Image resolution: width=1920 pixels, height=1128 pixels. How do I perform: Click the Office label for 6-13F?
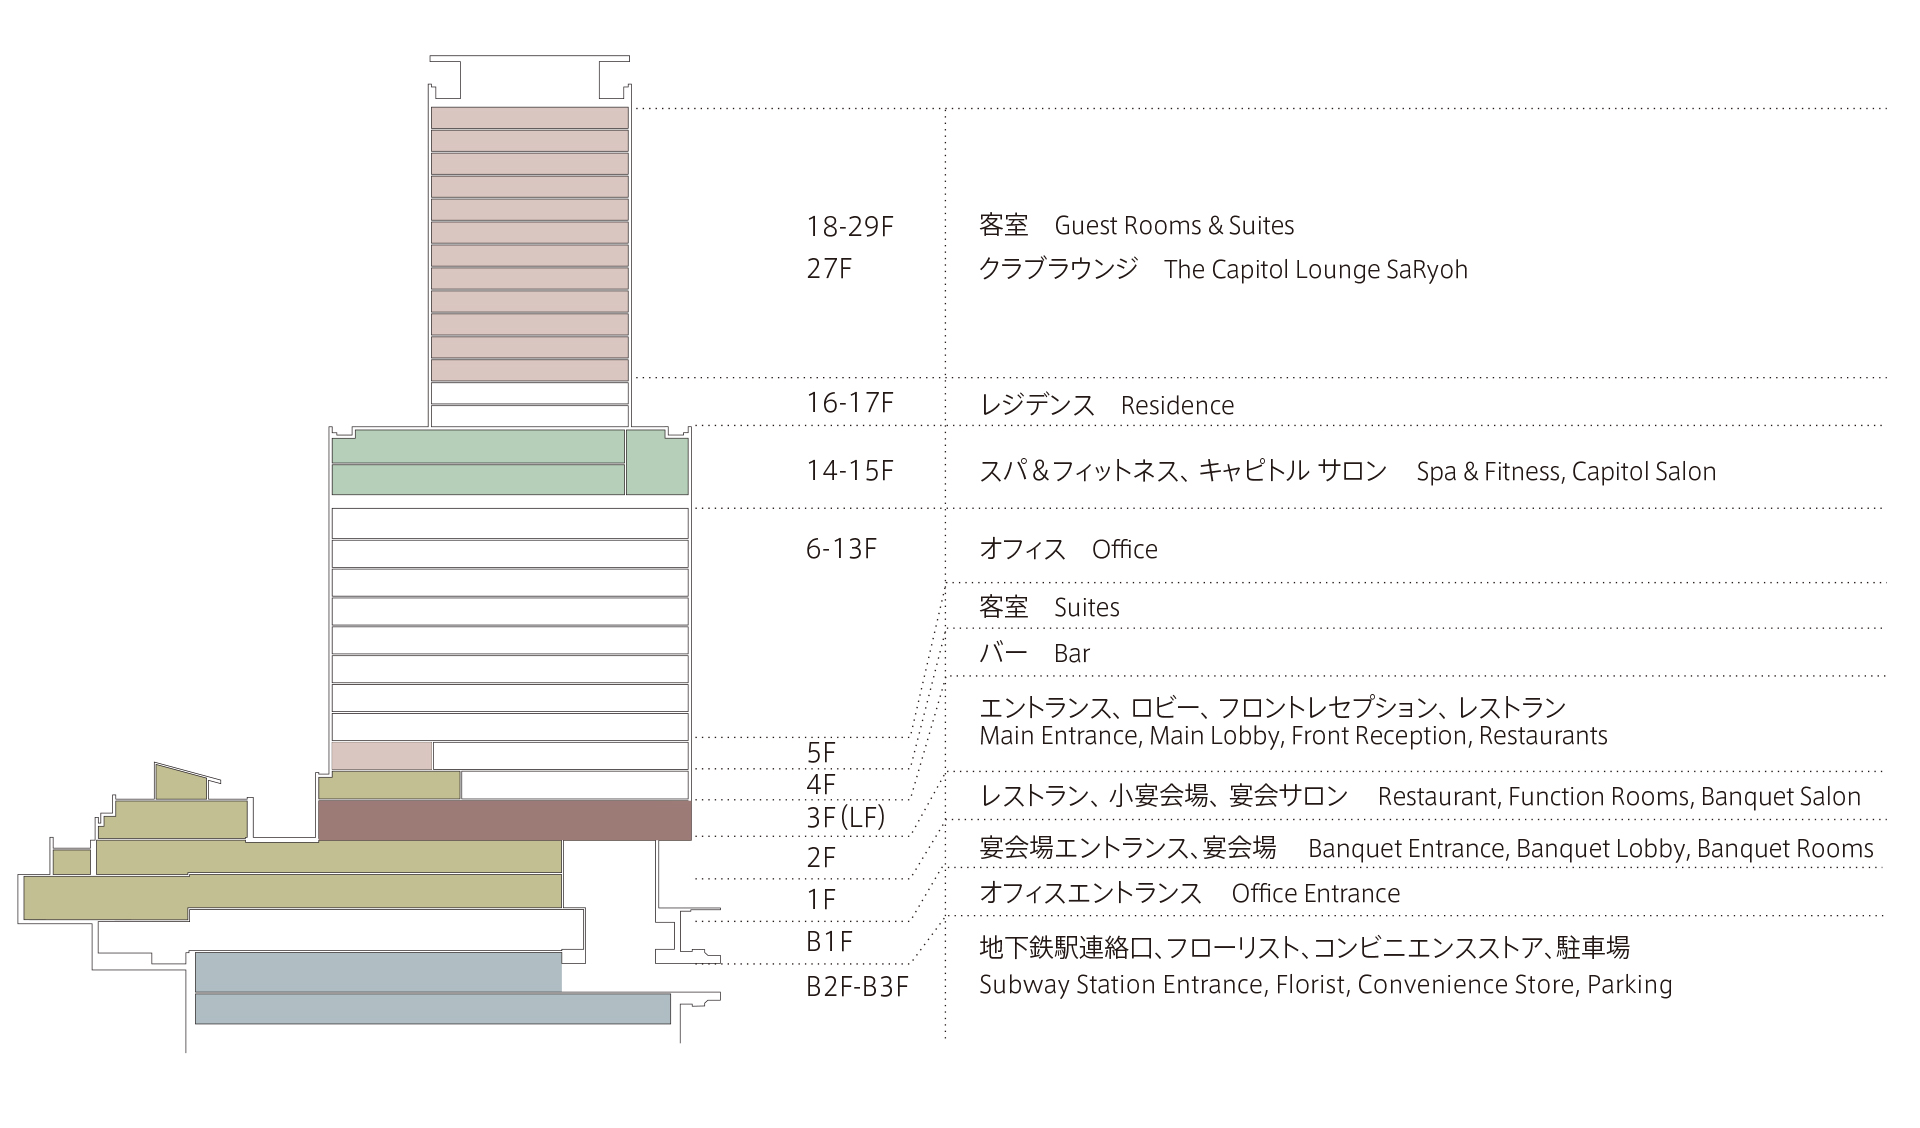click(x=1125, y=550)
